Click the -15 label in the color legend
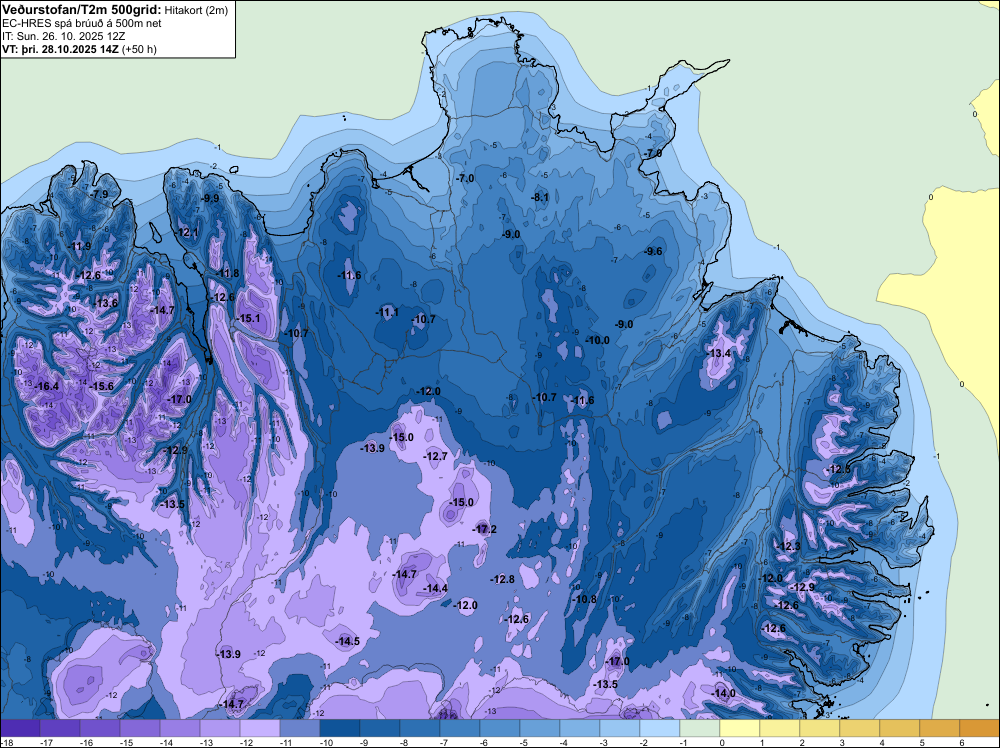1000x748 pixels. click(126, 742)
